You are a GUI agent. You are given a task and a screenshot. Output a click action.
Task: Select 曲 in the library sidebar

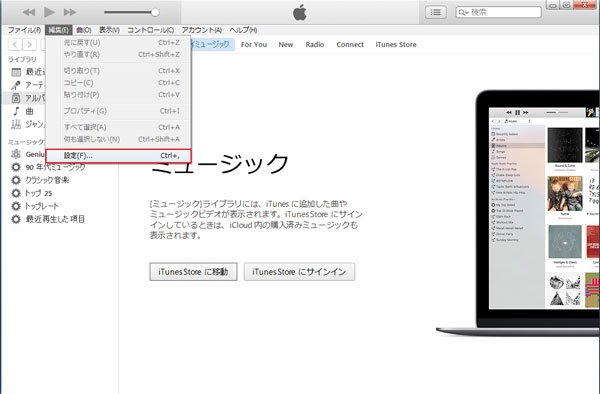pos(29,111)
